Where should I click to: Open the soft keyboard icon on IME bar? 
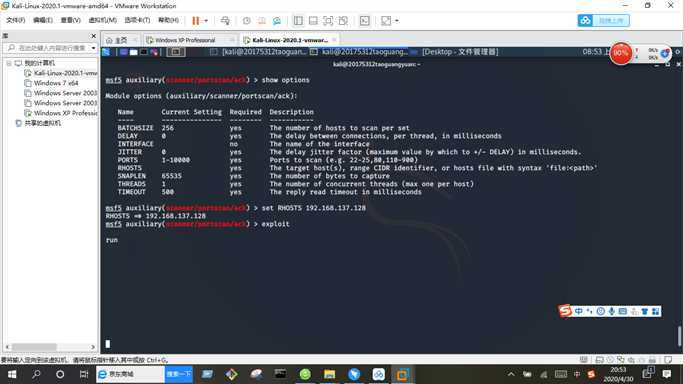coord(622,311)
